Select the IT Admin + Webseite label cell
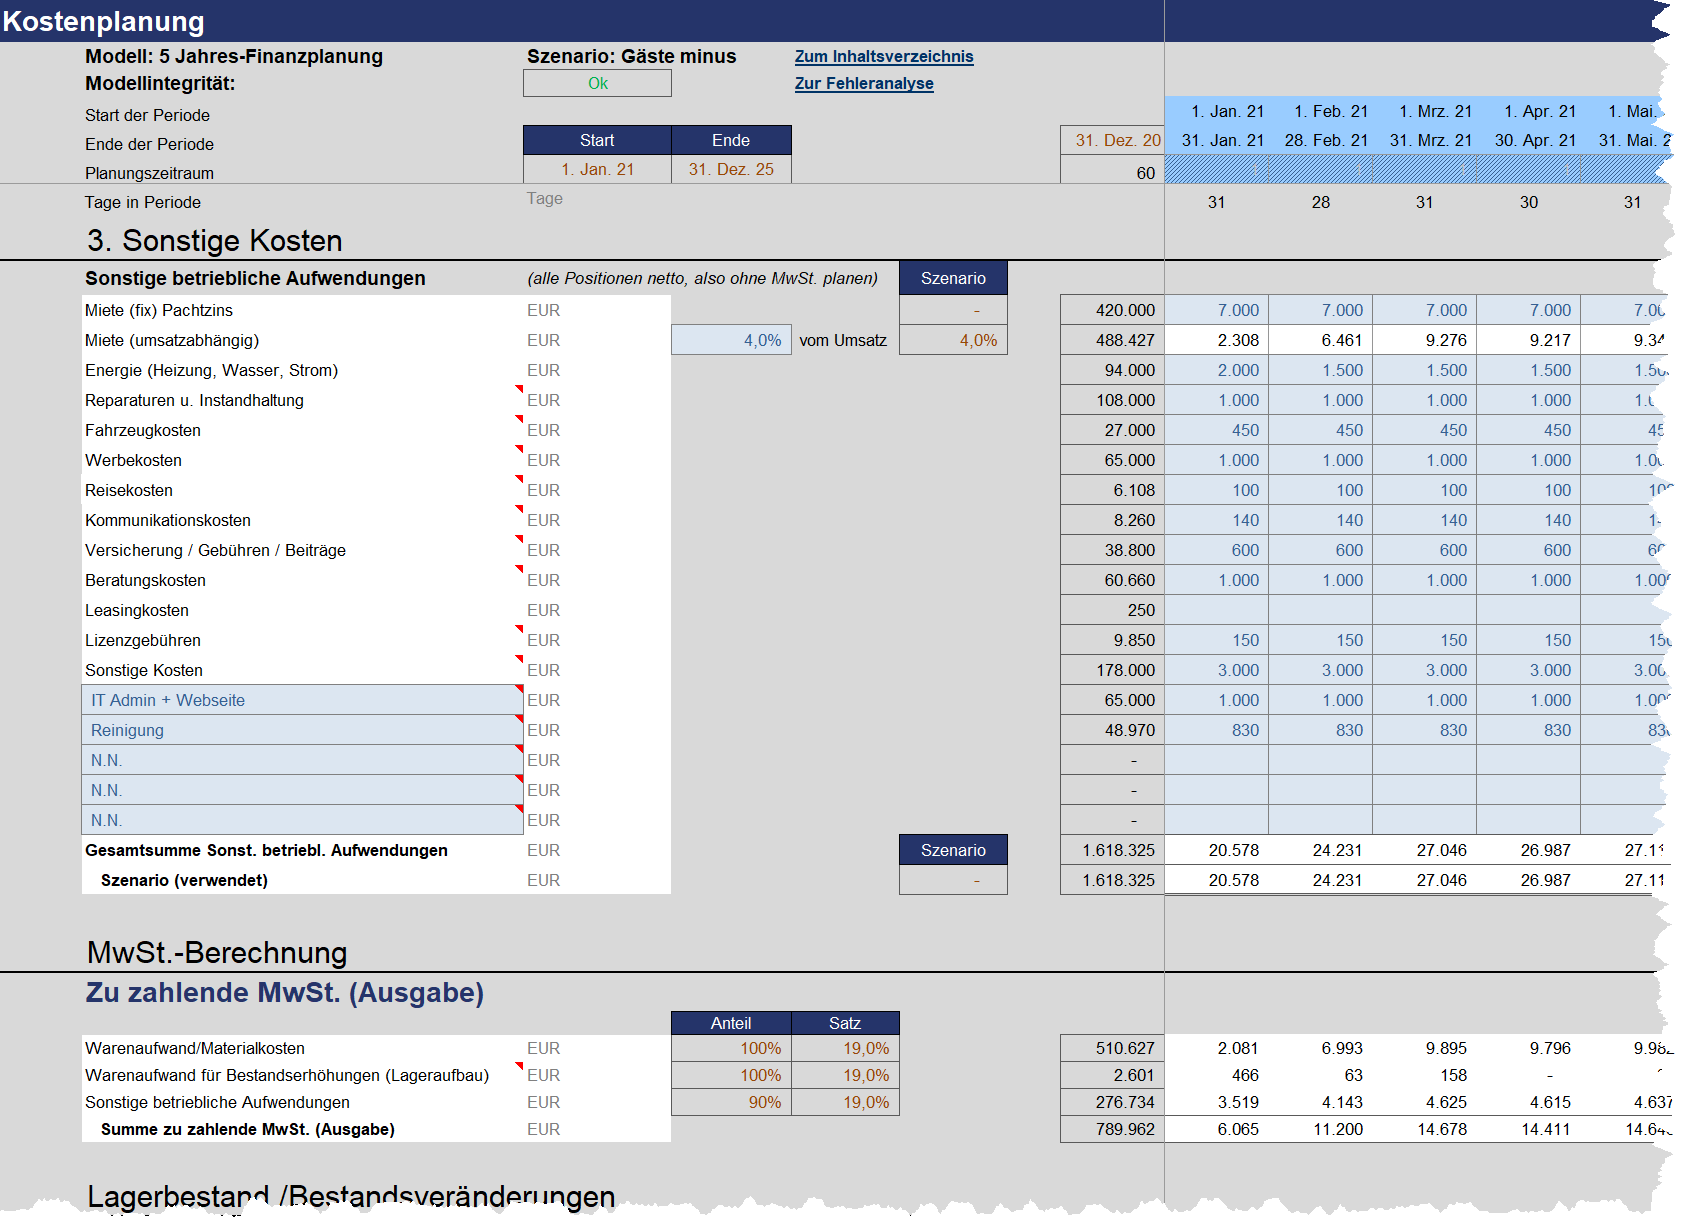Image resolution: width=1681 pixels, height=1225 pixels. 300,701
